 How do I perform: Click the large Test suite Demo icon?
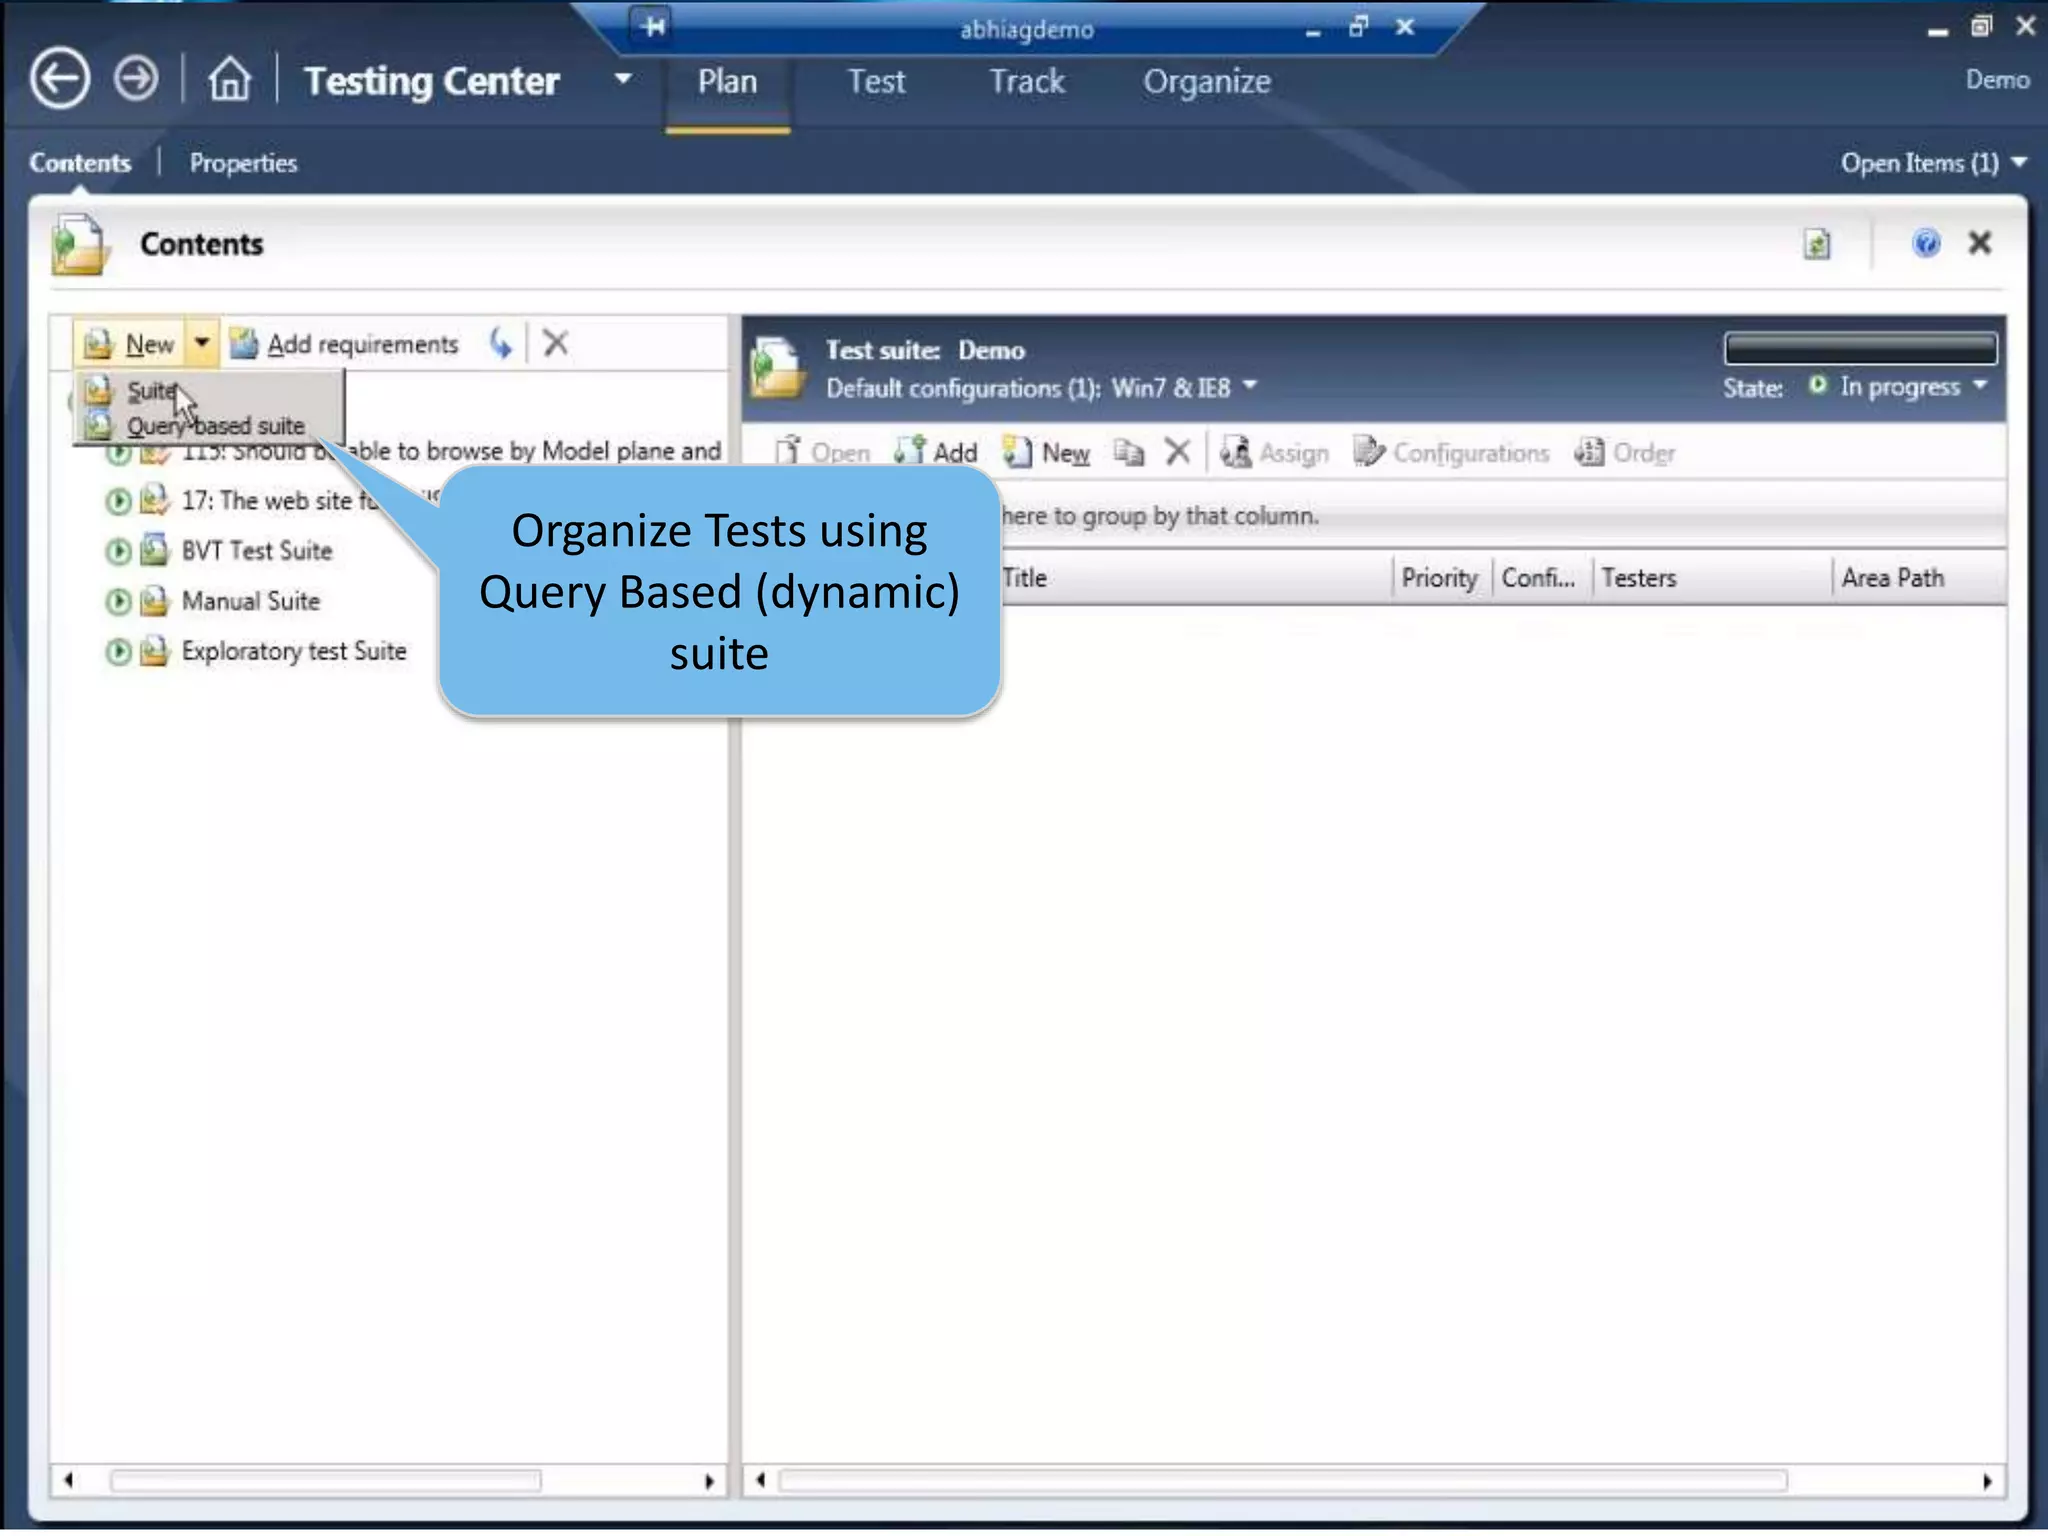(x=778, y=367)
